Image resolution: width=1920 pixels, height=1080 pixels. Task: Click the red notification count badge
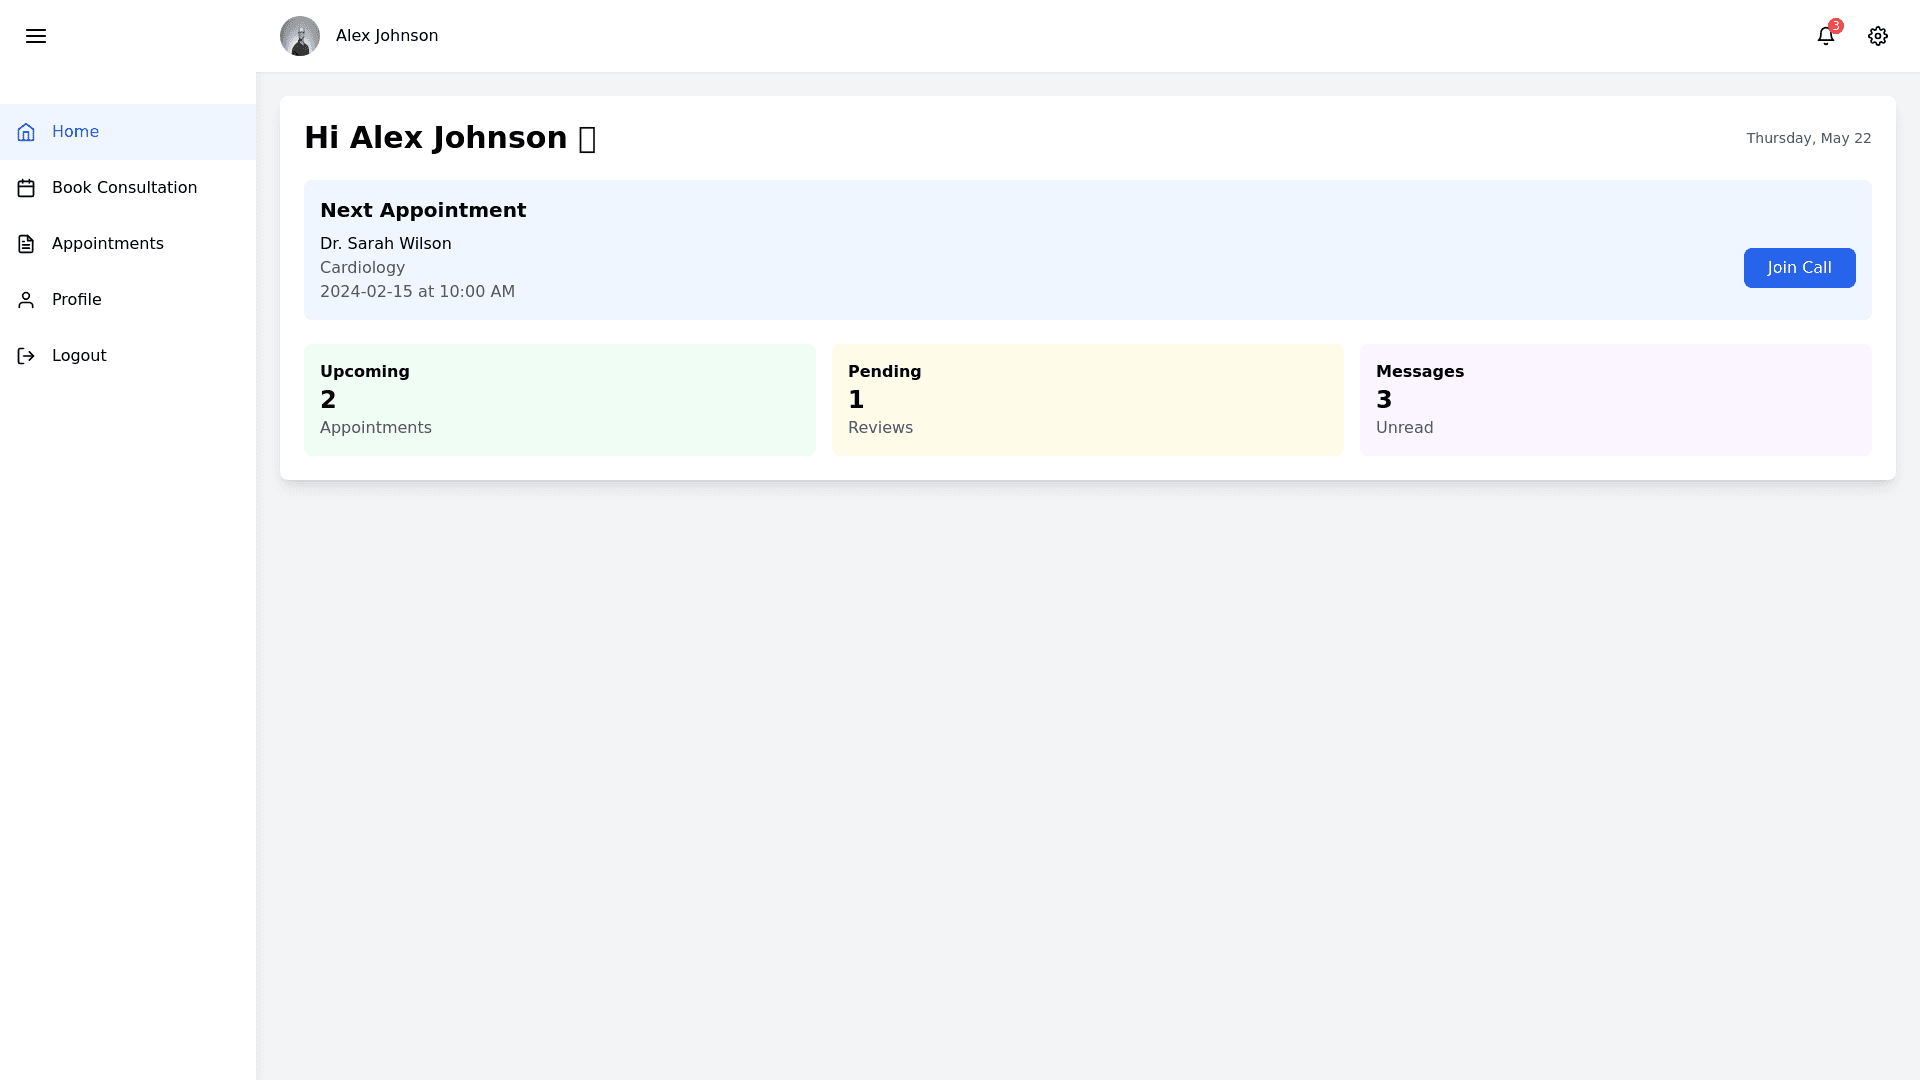(x=1836, y=26)
